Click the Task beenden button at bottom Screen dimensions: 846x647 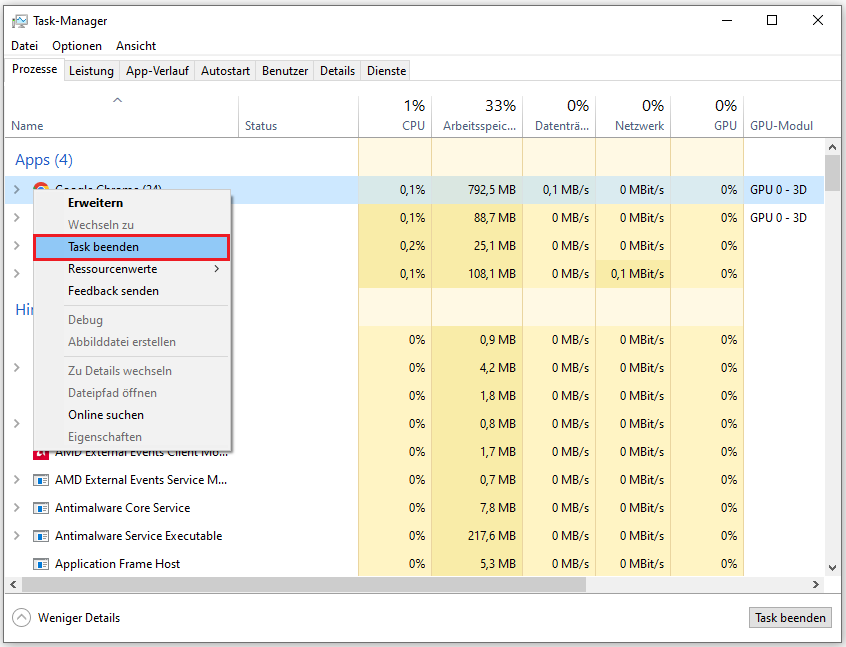click(x=790, y=618)
